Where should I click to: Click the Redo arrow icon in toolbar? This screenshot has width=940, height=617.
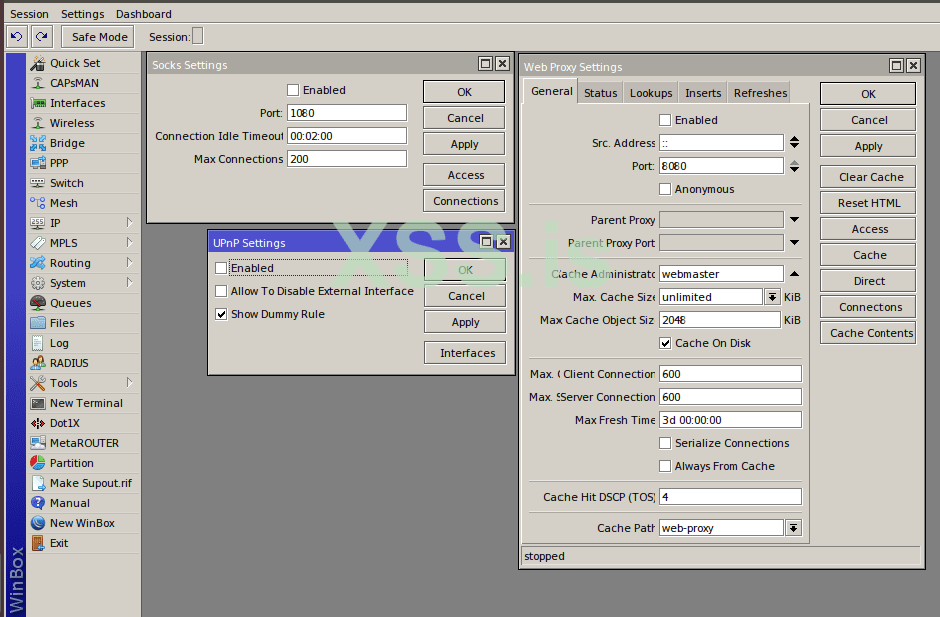tap(41, 37)
